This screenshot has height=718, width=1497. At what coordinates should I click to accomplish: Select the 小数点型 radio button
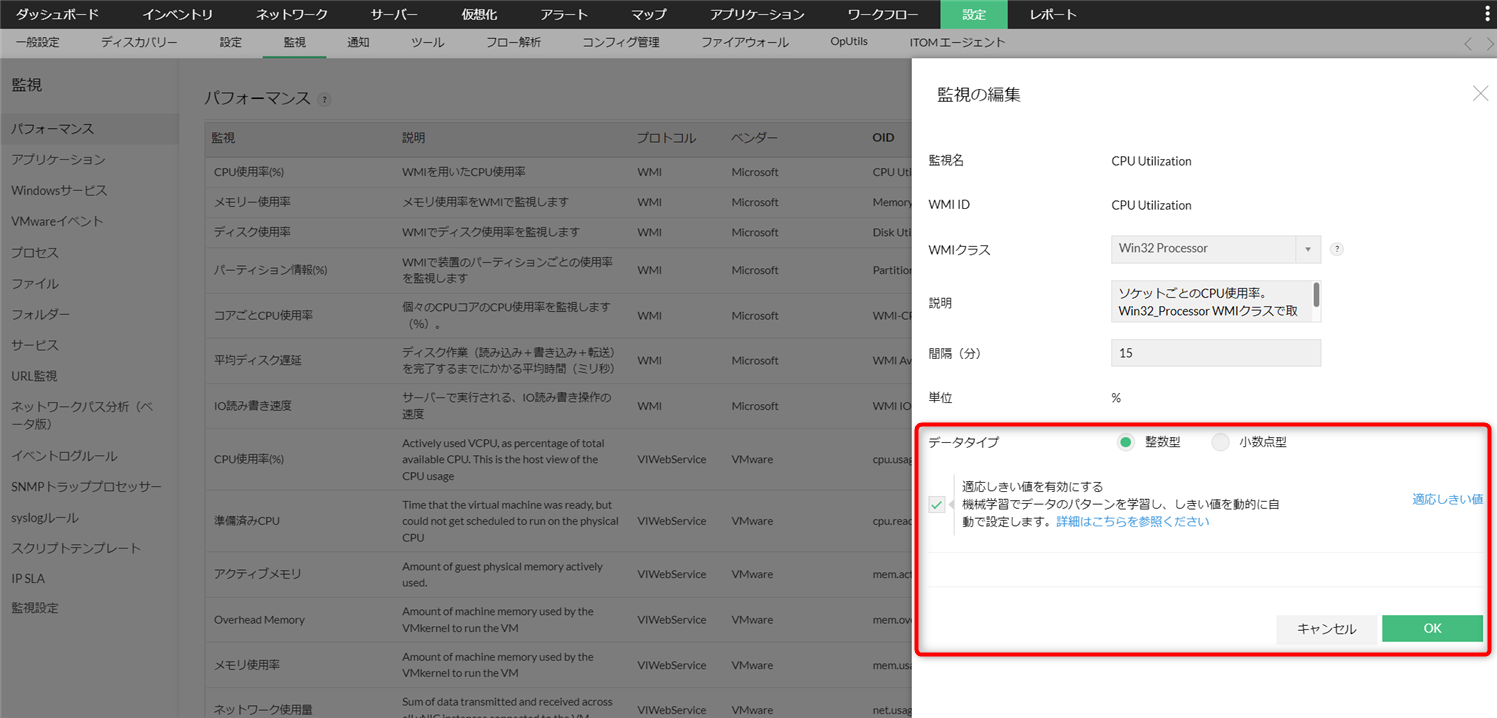point(1220,442)
